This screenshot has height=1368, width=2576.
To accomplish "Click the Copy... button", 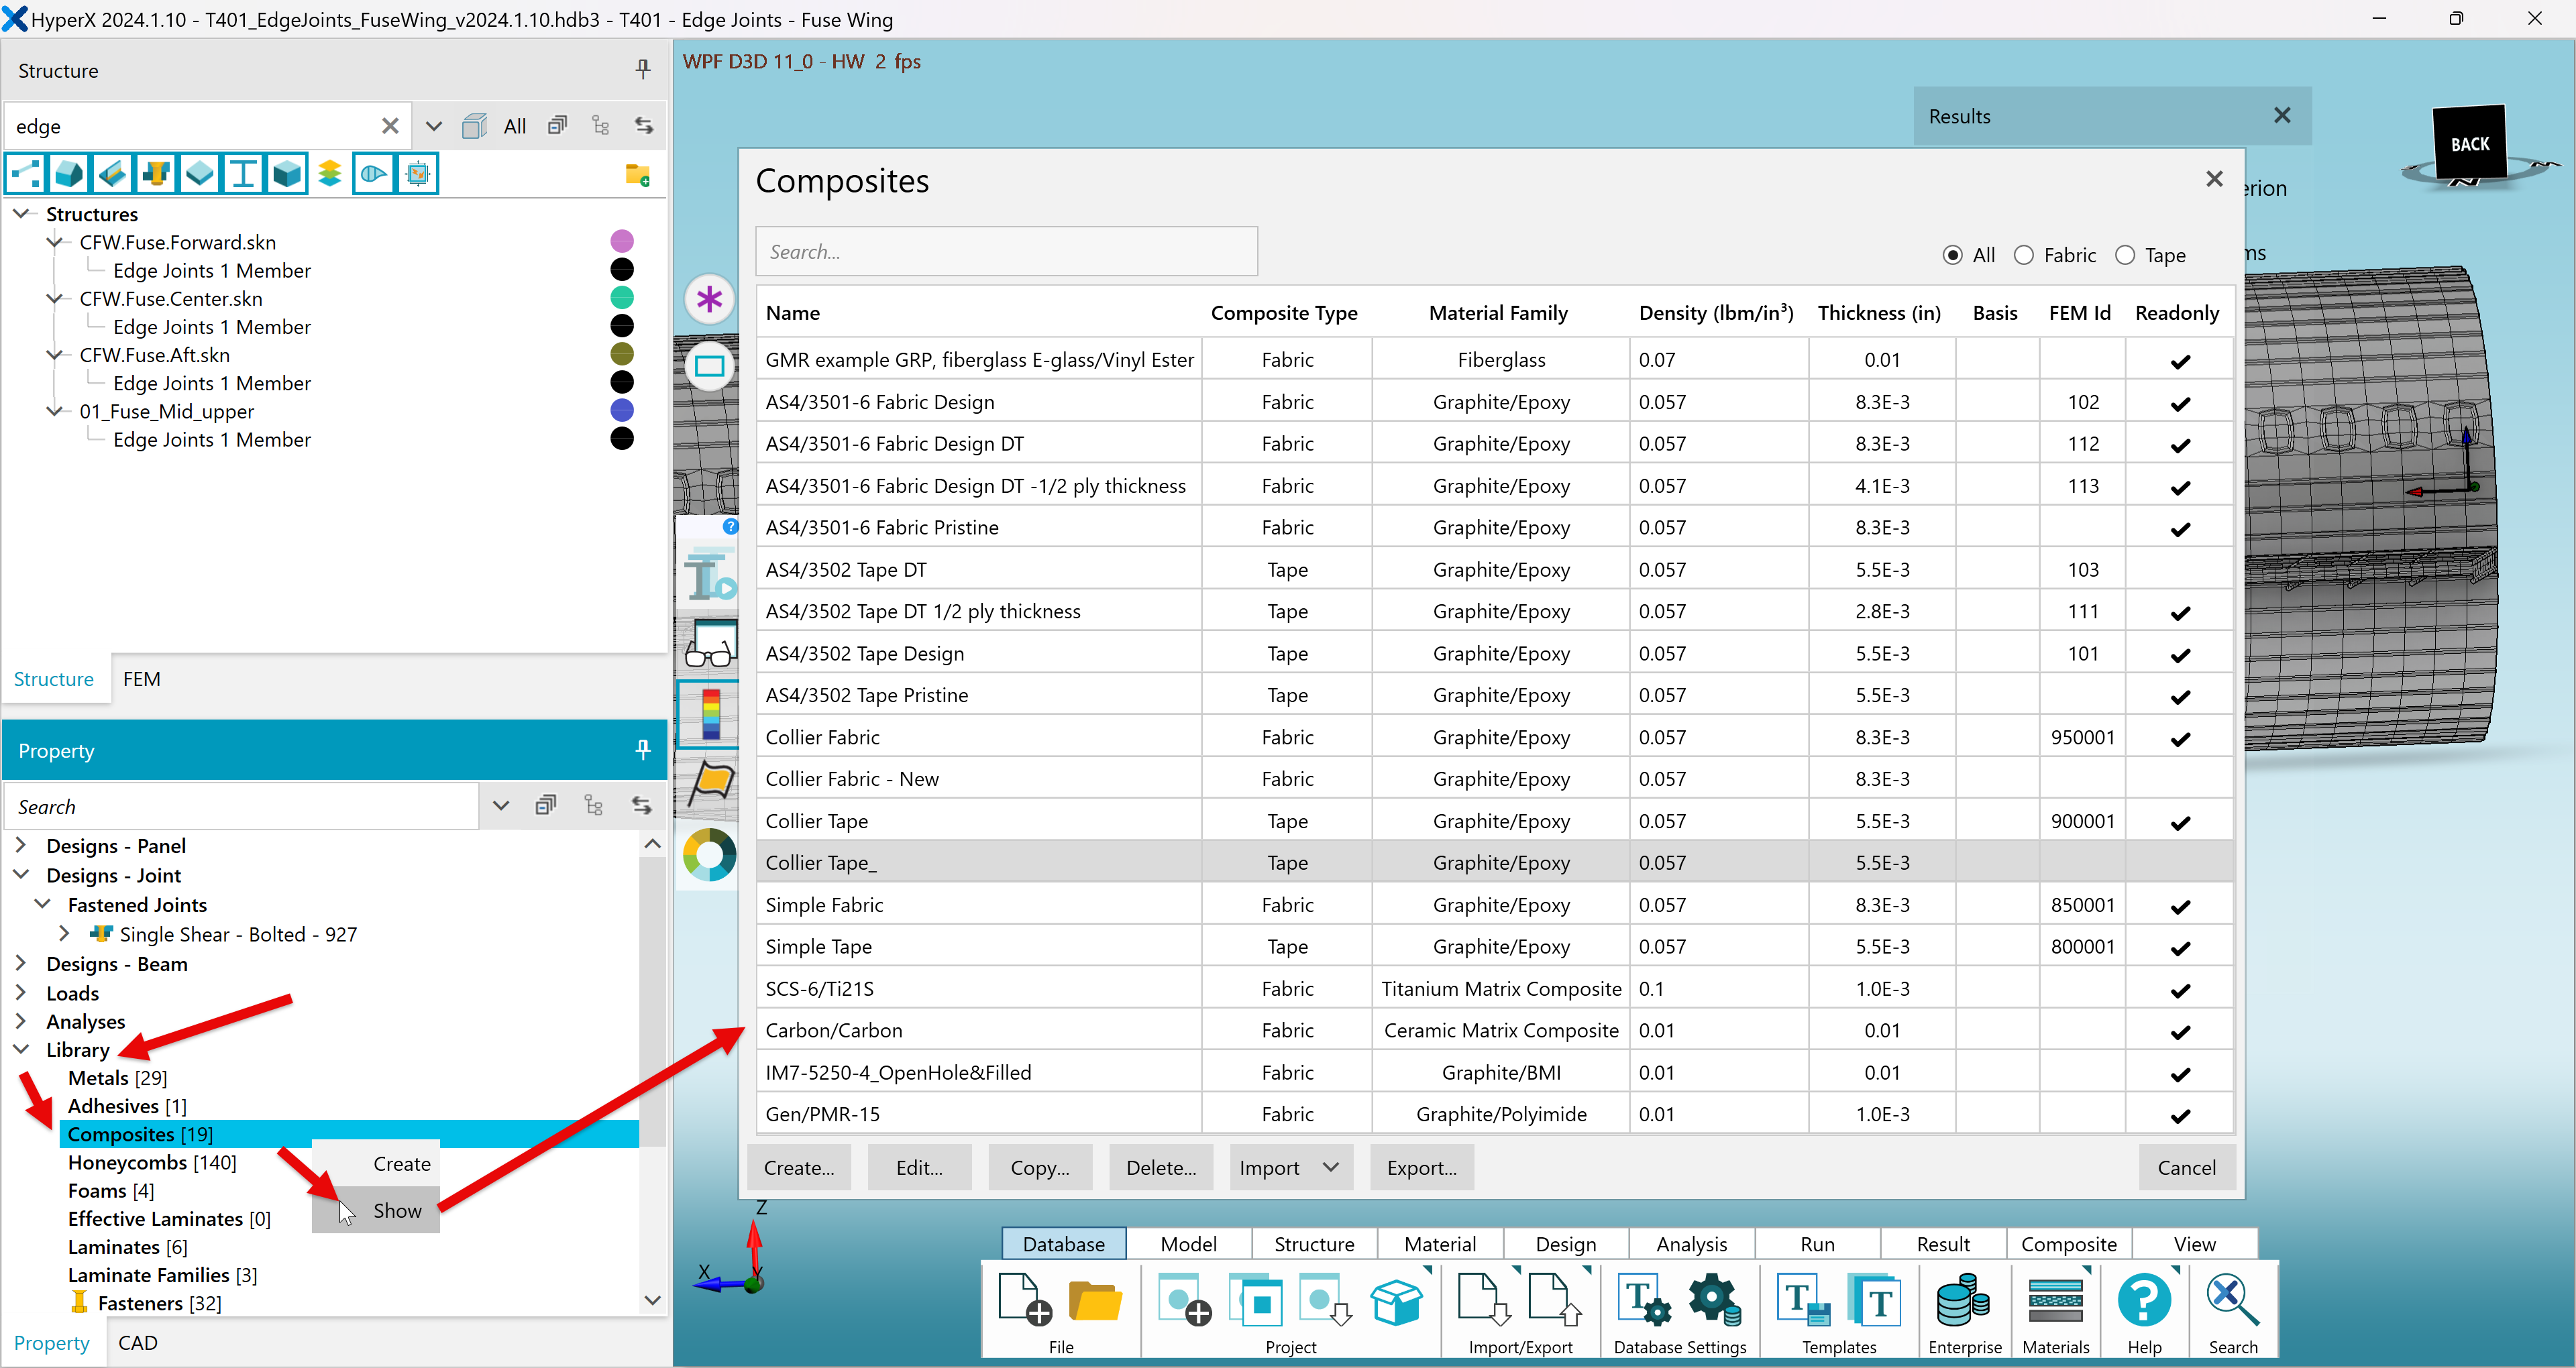I will (x=1040, y=1168).
